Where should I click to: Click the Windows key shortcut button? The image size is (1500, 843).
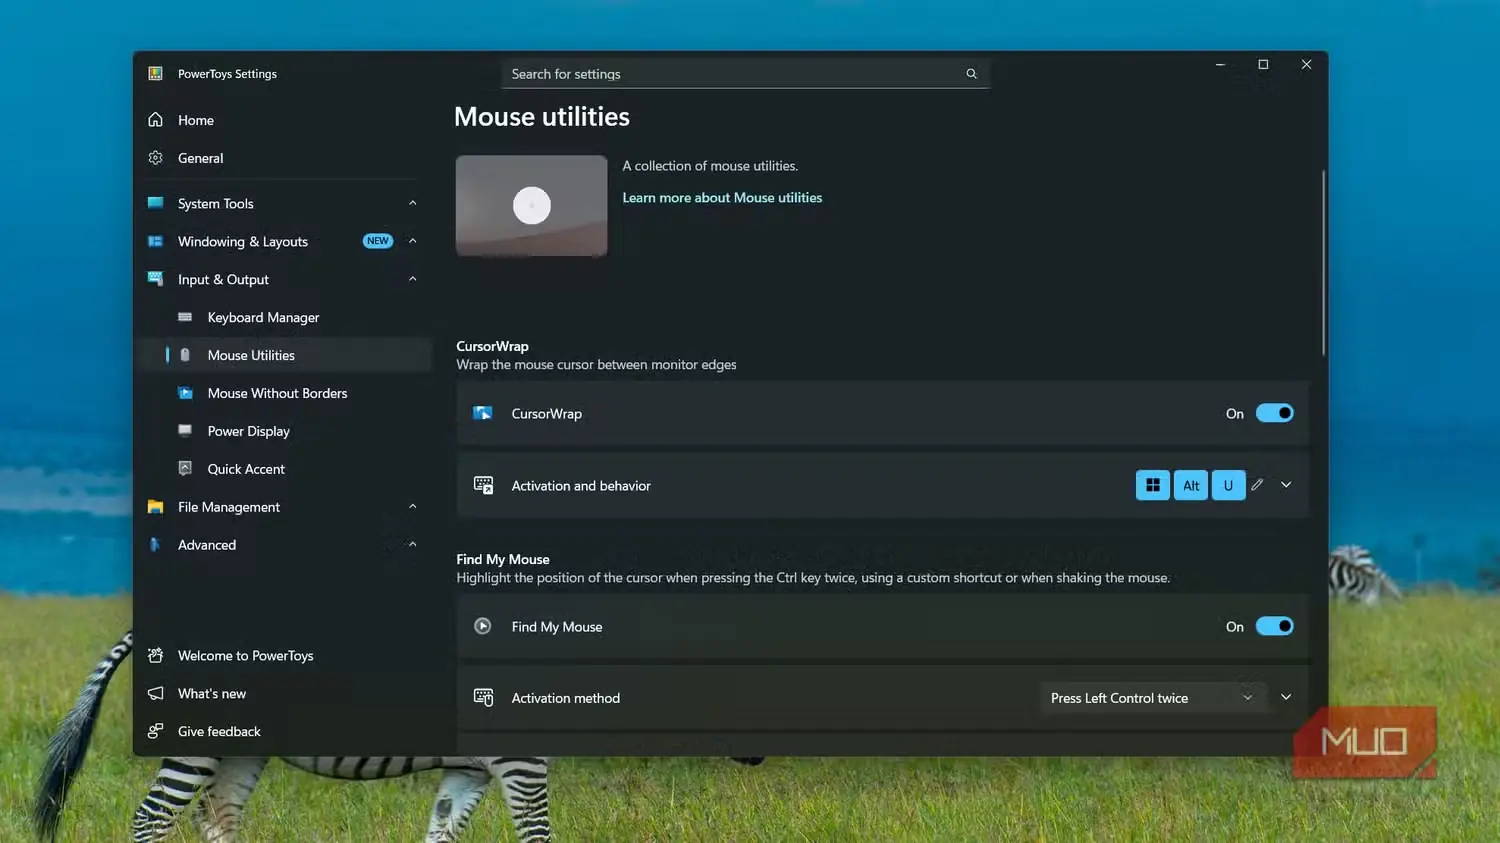[1152, 485]
